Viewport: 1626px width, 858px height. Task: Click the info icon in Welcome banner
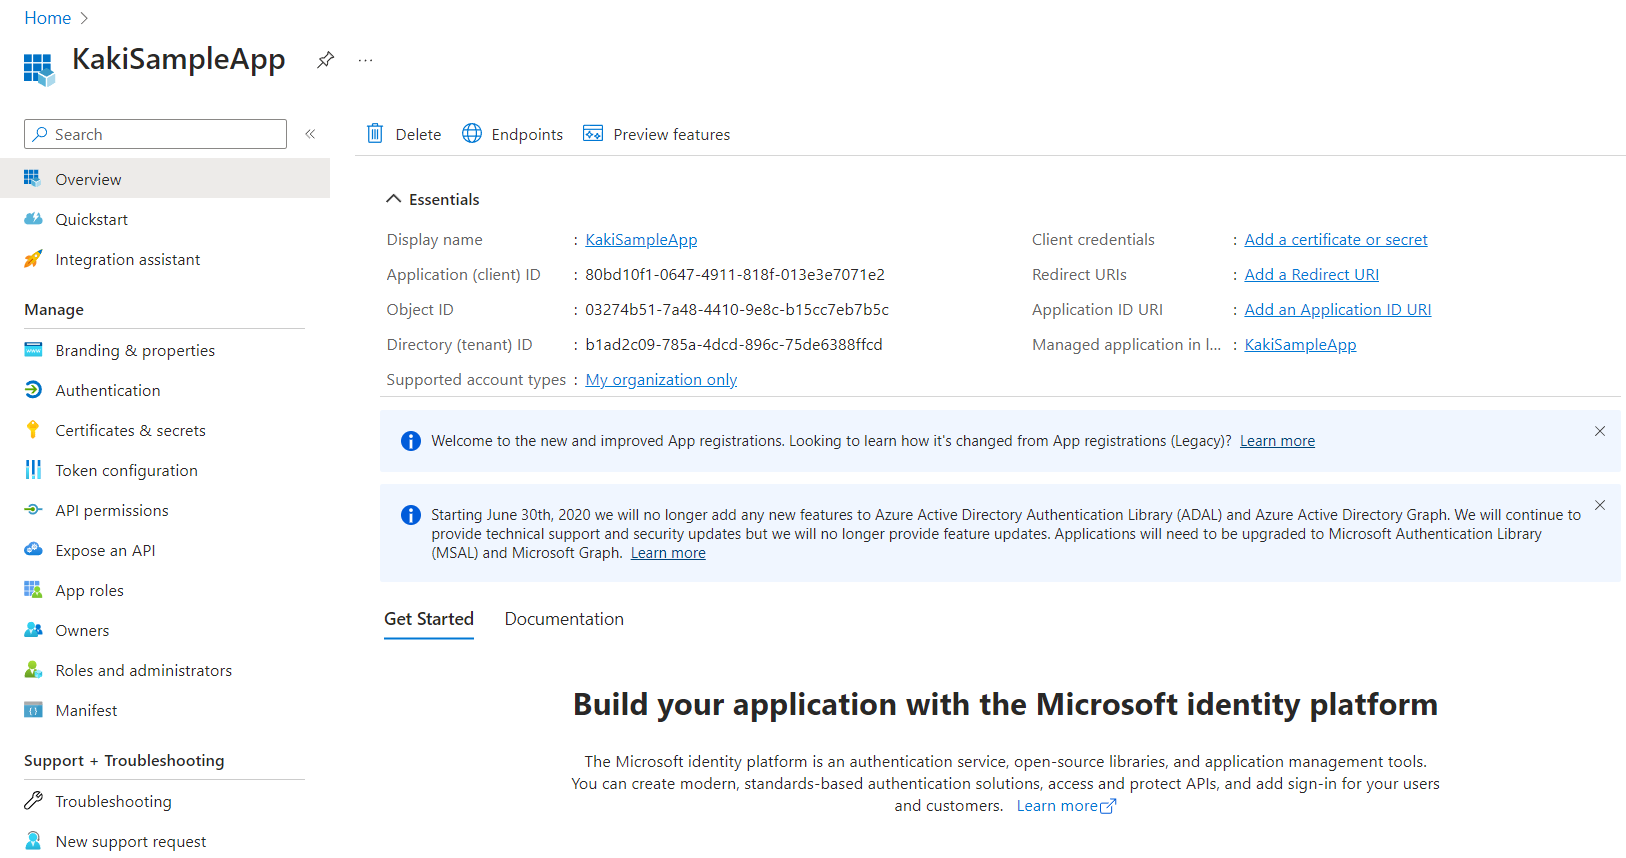410,441
